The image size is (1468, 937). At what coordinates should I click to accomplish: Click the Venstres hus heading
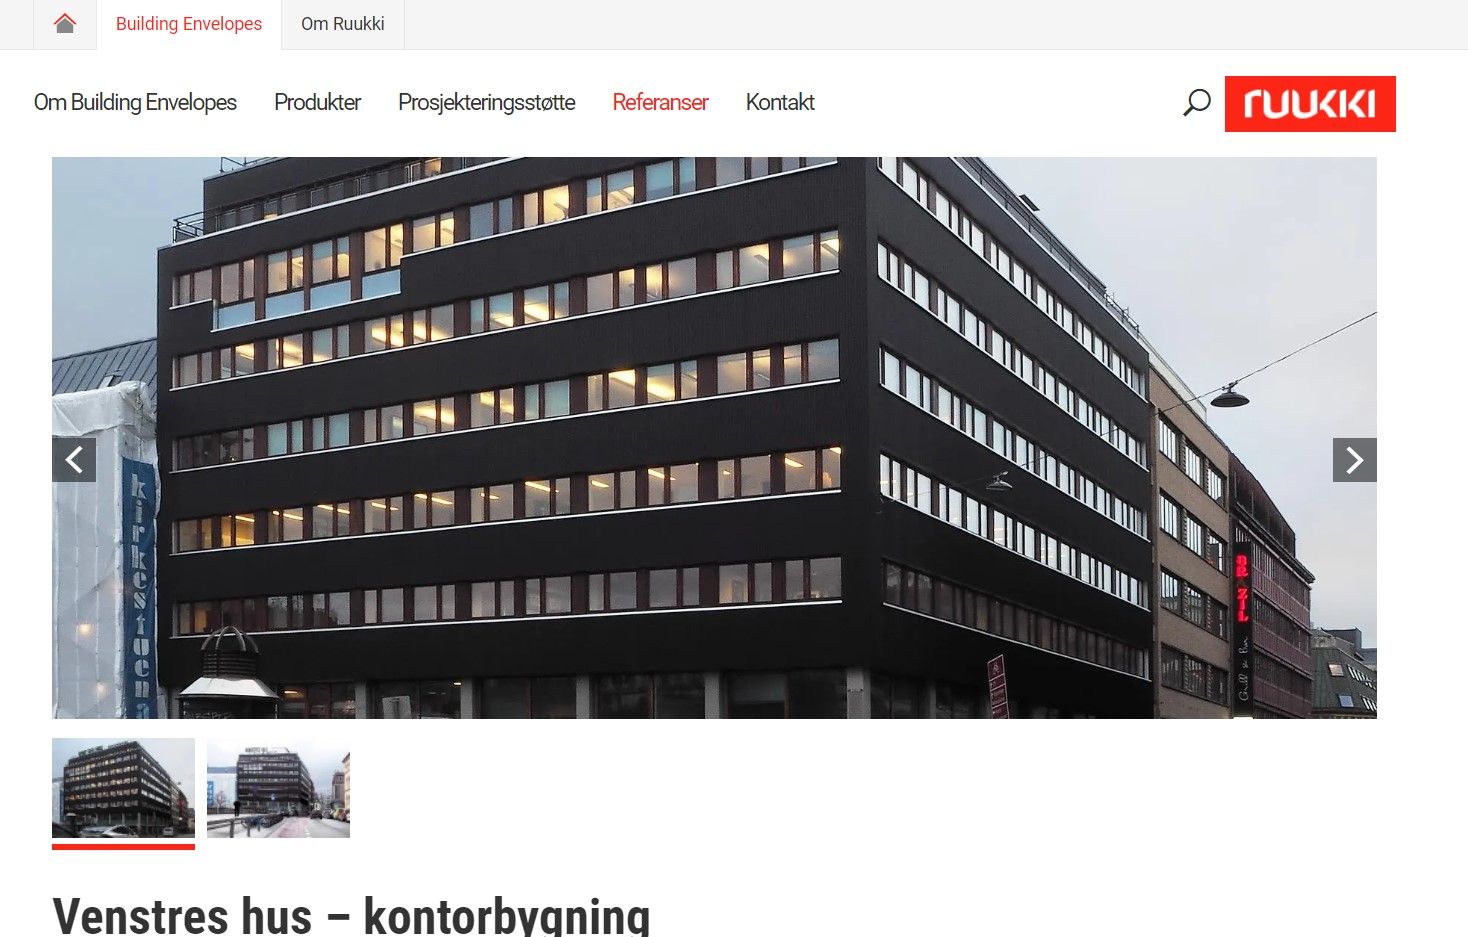point(351,915)
